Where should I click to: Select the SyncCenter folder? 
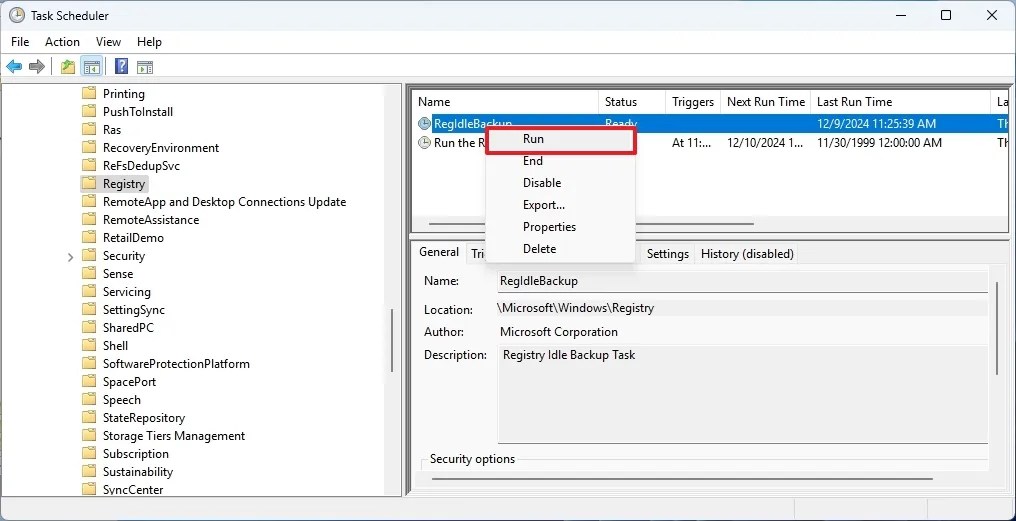pos(133,490)
